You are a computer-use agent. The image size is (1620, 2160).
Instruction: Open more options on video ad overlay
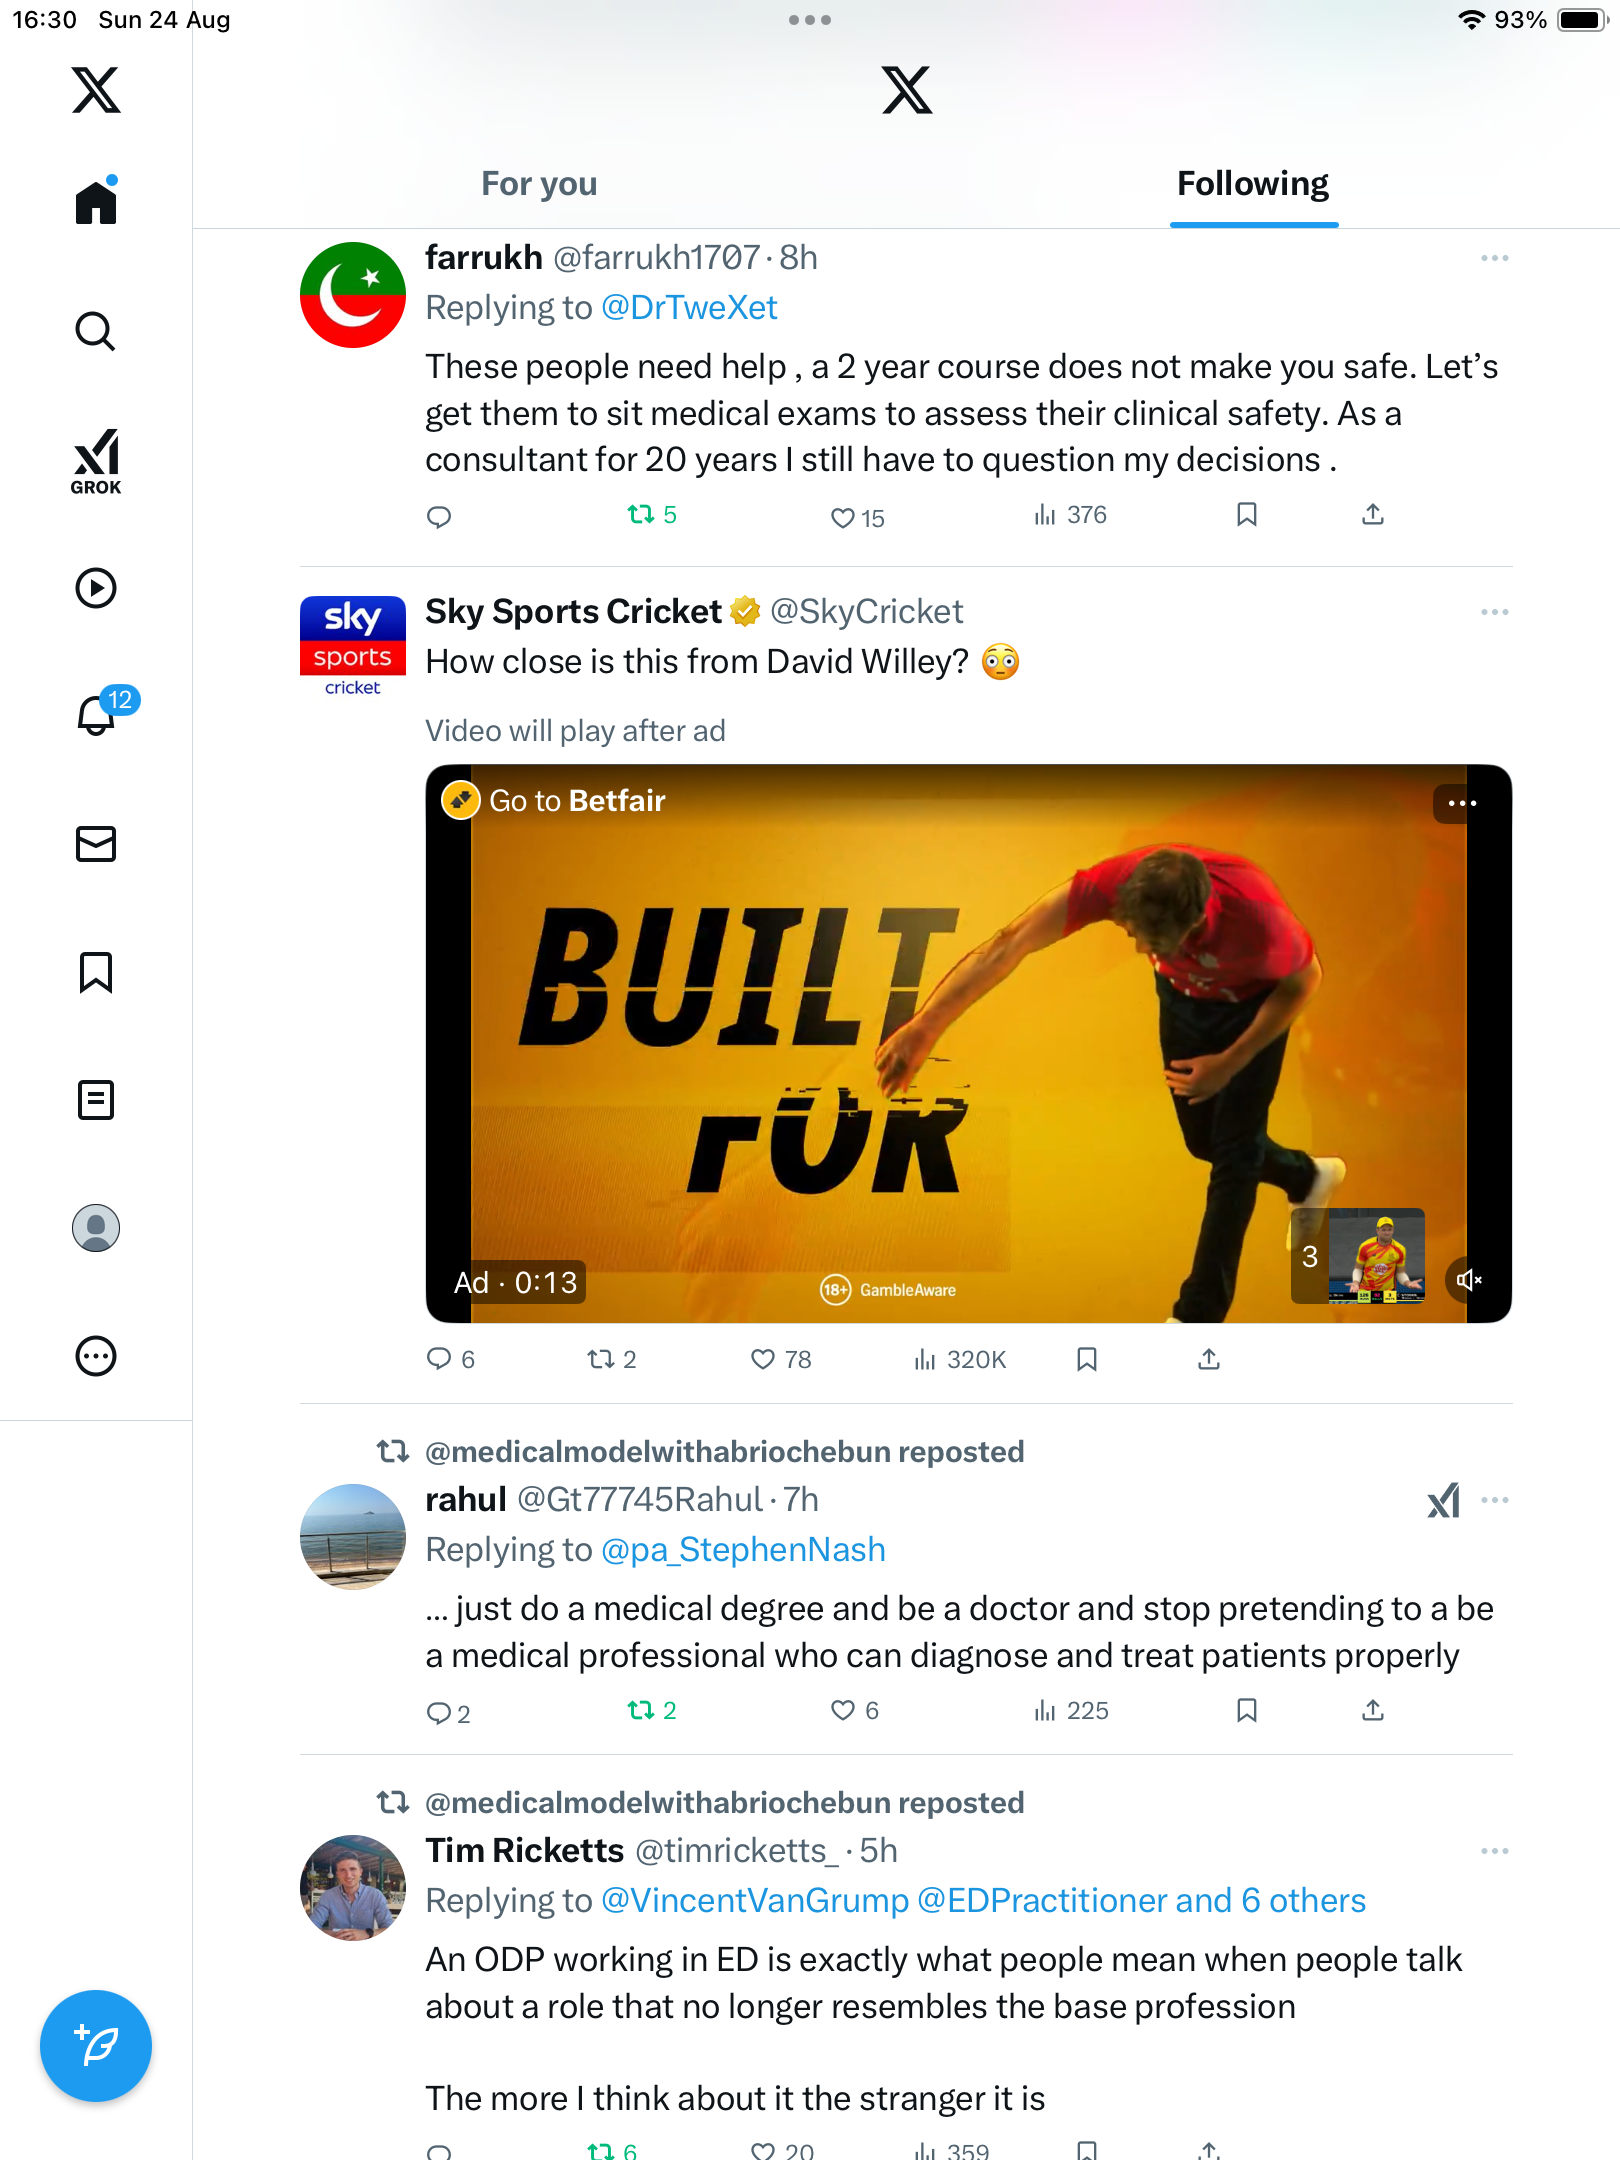[x=1462, y=803]
